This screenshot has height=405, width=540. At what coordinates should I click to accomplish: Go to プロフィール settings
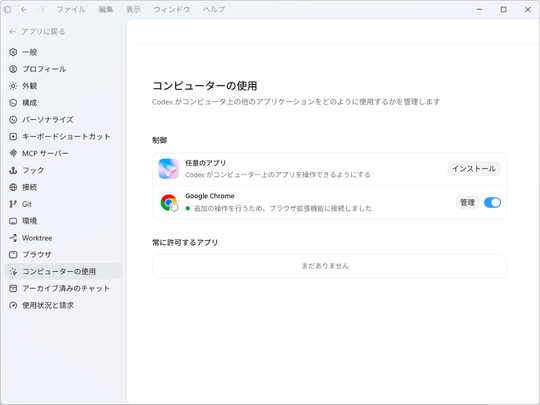click(44, 69)
